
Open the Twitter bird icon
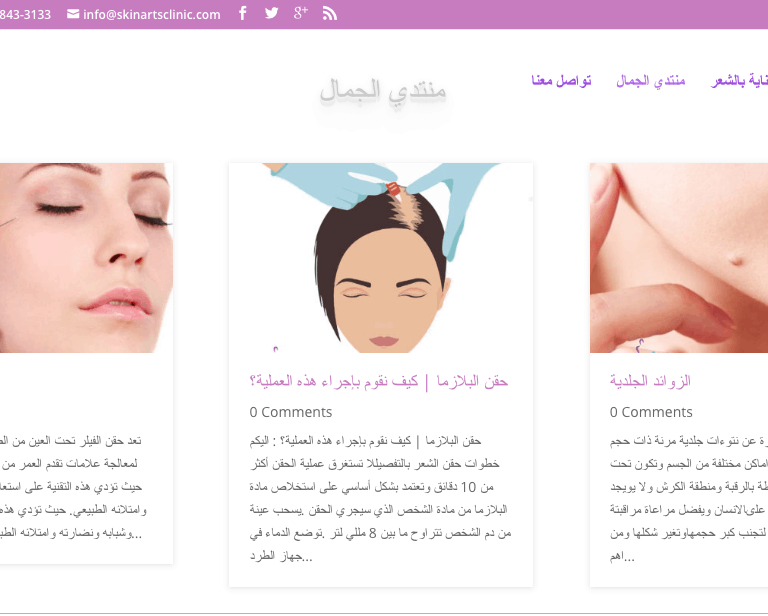click(271, 13)
